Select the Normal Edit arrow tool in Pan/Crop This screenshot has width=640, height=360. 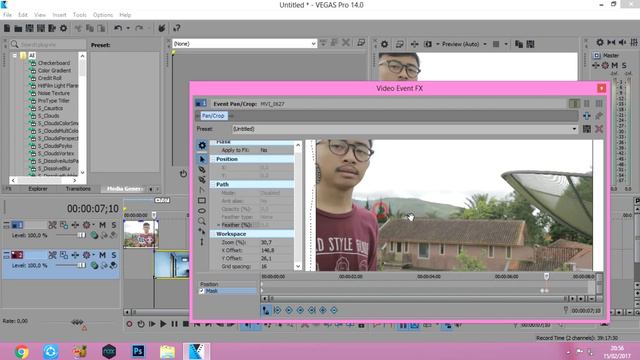[x=202, y=159]
